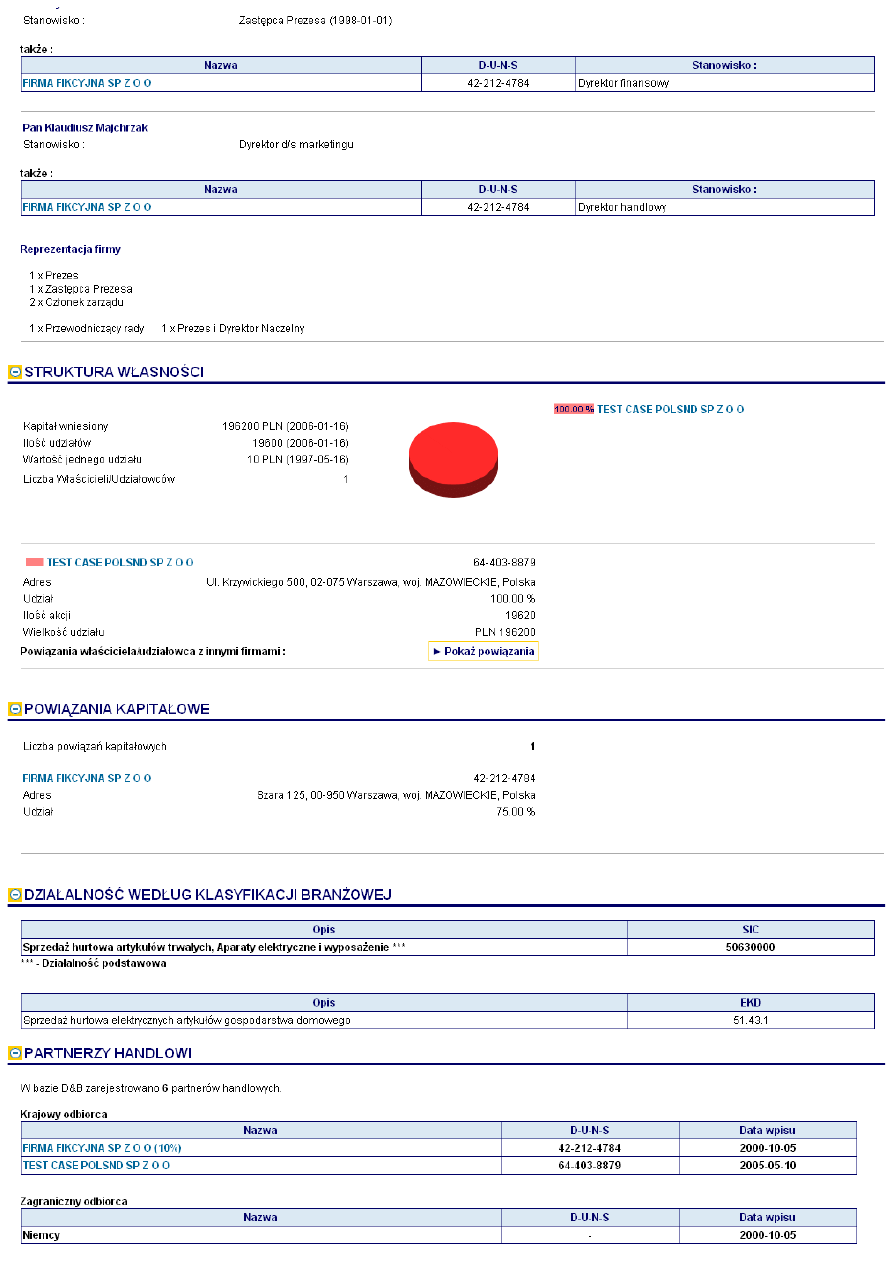Open FIRMA FIKCYJNA link in Dyrektor handlowy row
Image resolution: width=893 pixels, height=1263 pixels.
click(87, 207)
